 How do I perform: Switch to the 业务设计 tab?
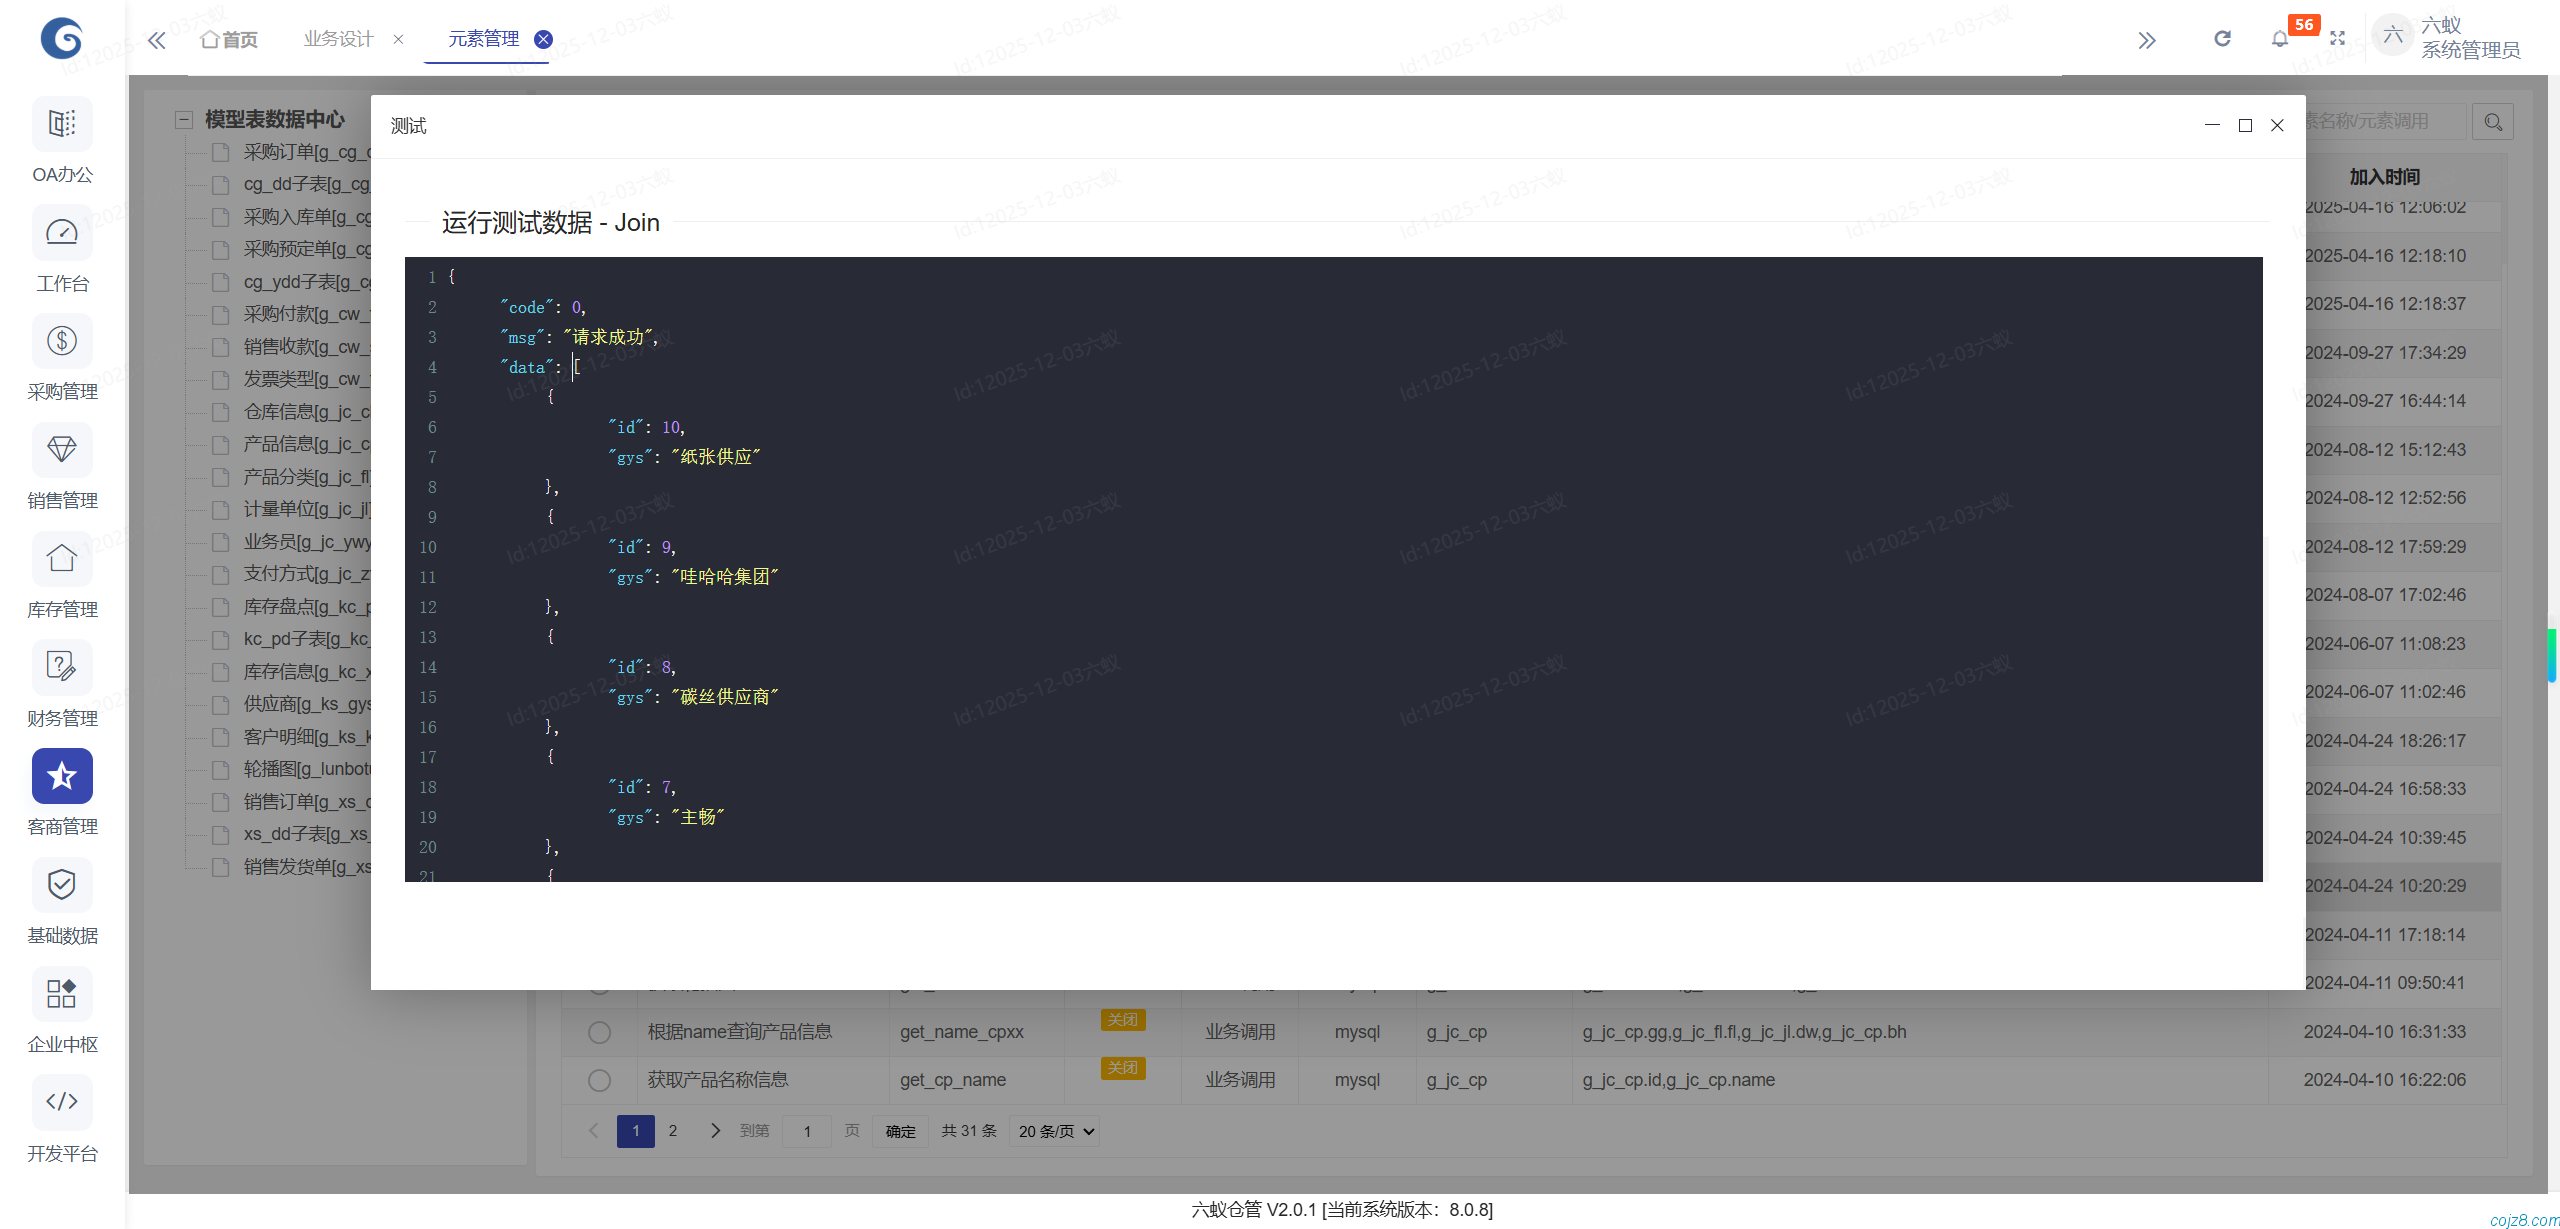(x=337, y=39)
